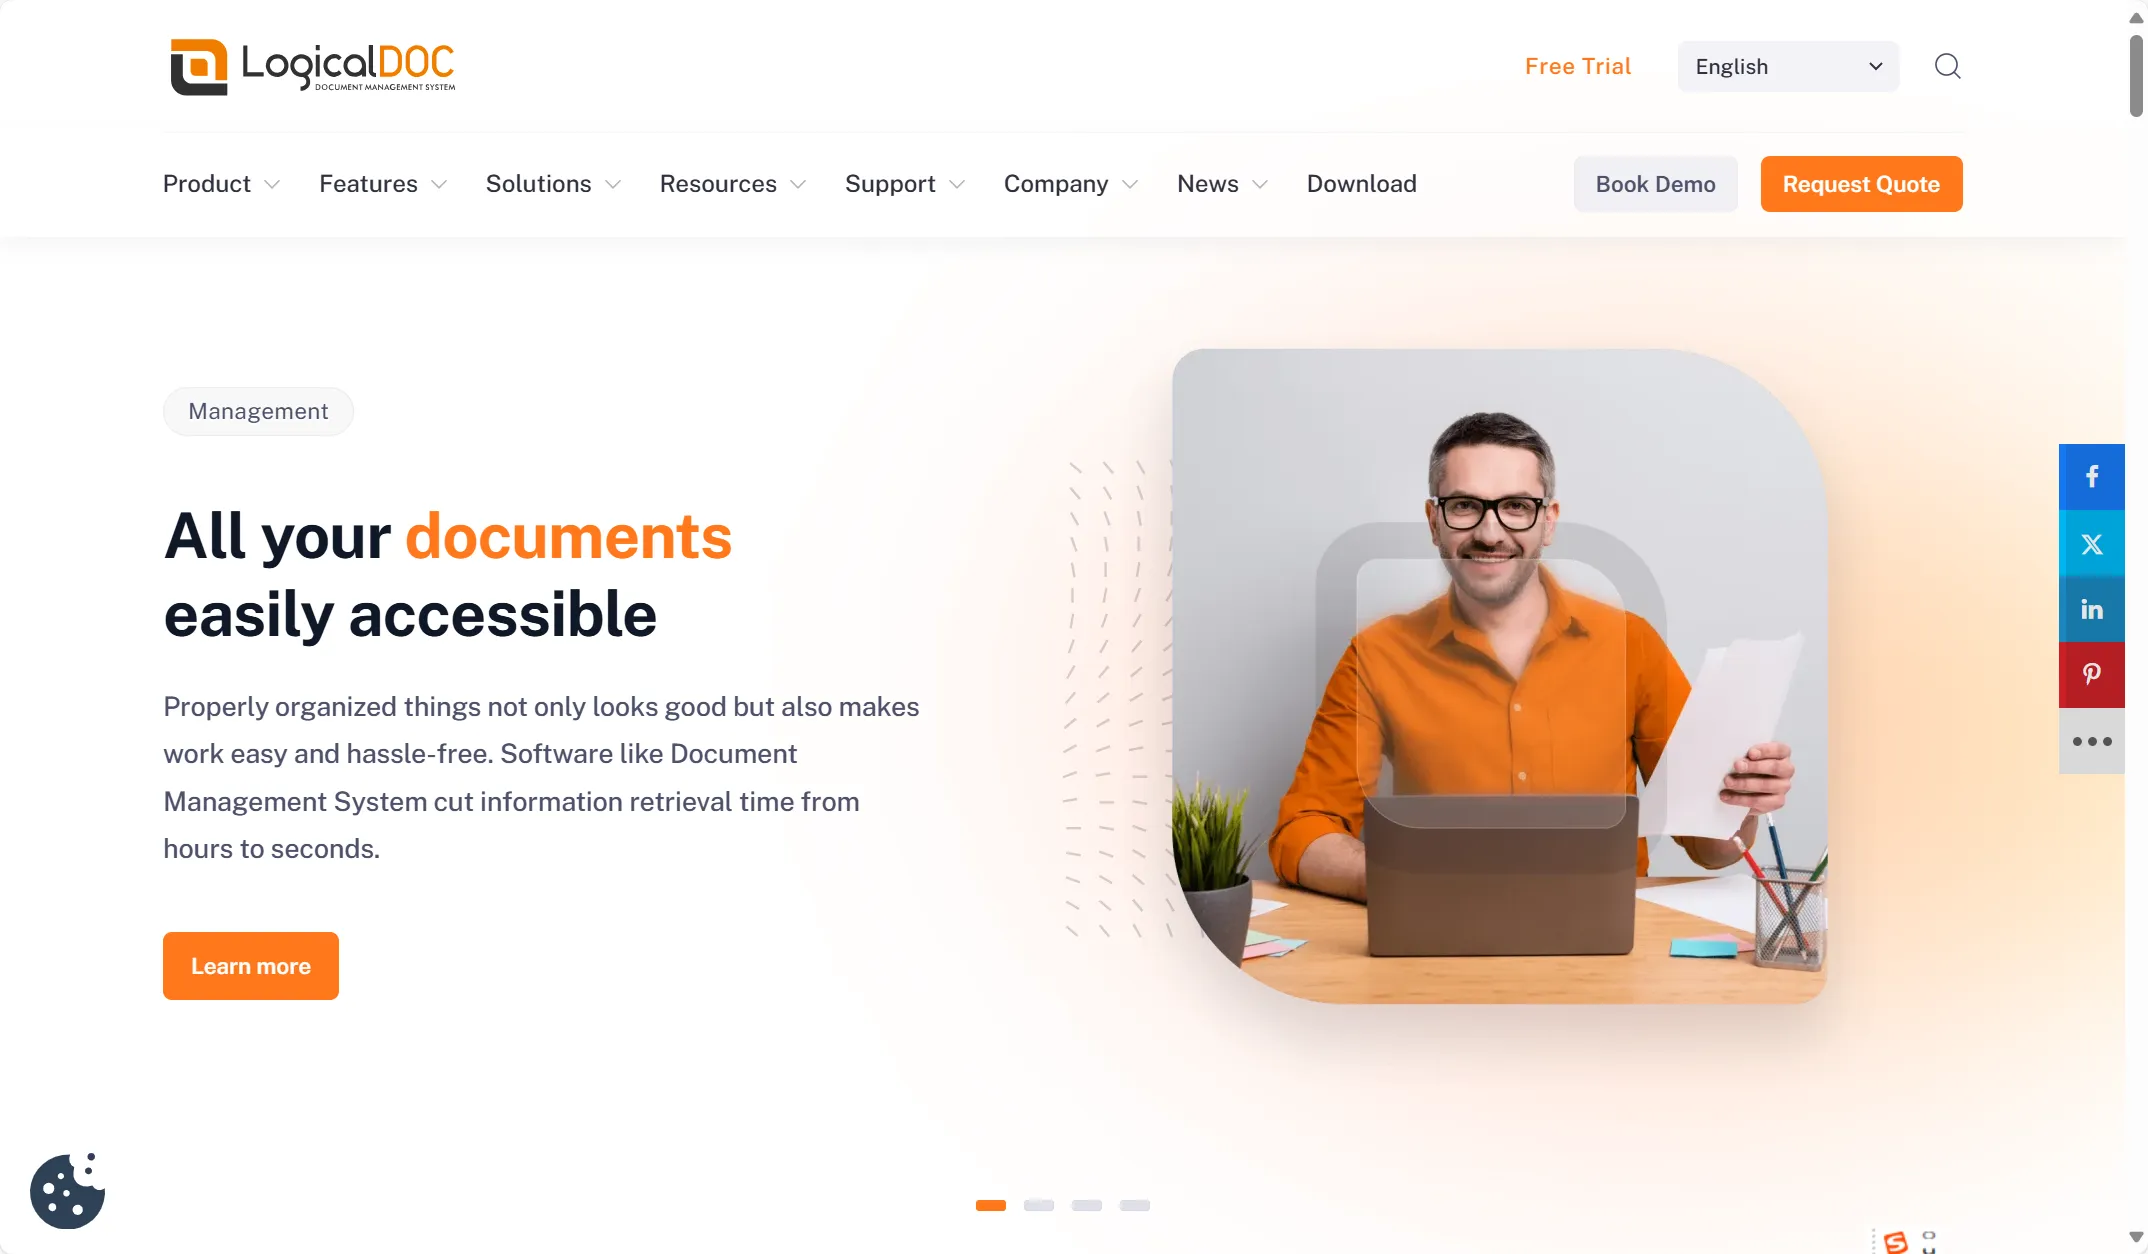
Task: Click the more options ellipsis icon
Action: [2093, 740]
